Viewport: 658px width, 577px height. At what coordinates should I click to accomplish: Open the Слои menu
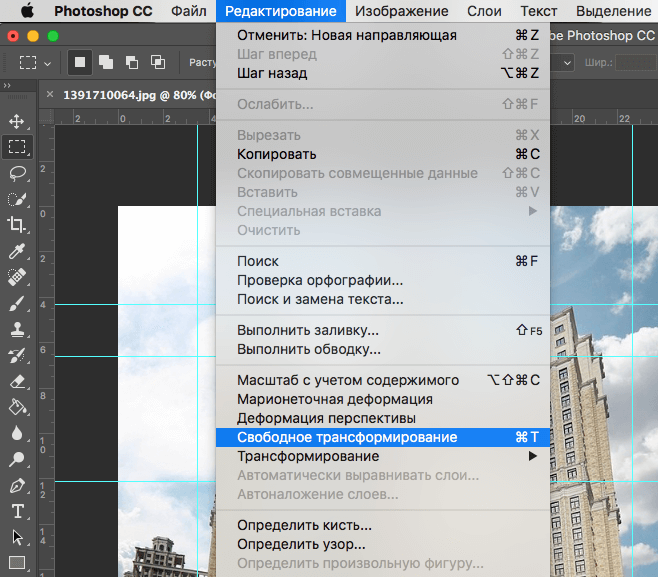click(484, 11)
